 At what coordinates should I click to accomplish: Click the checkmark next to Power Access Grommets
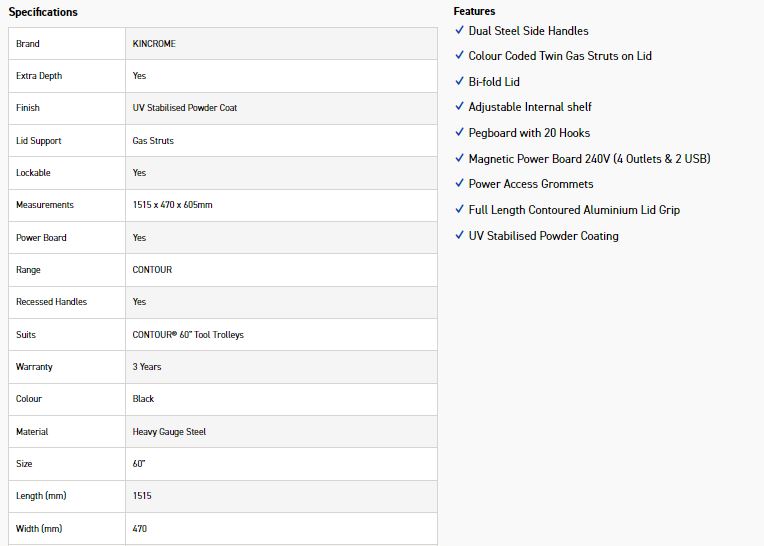click(459, 183)
